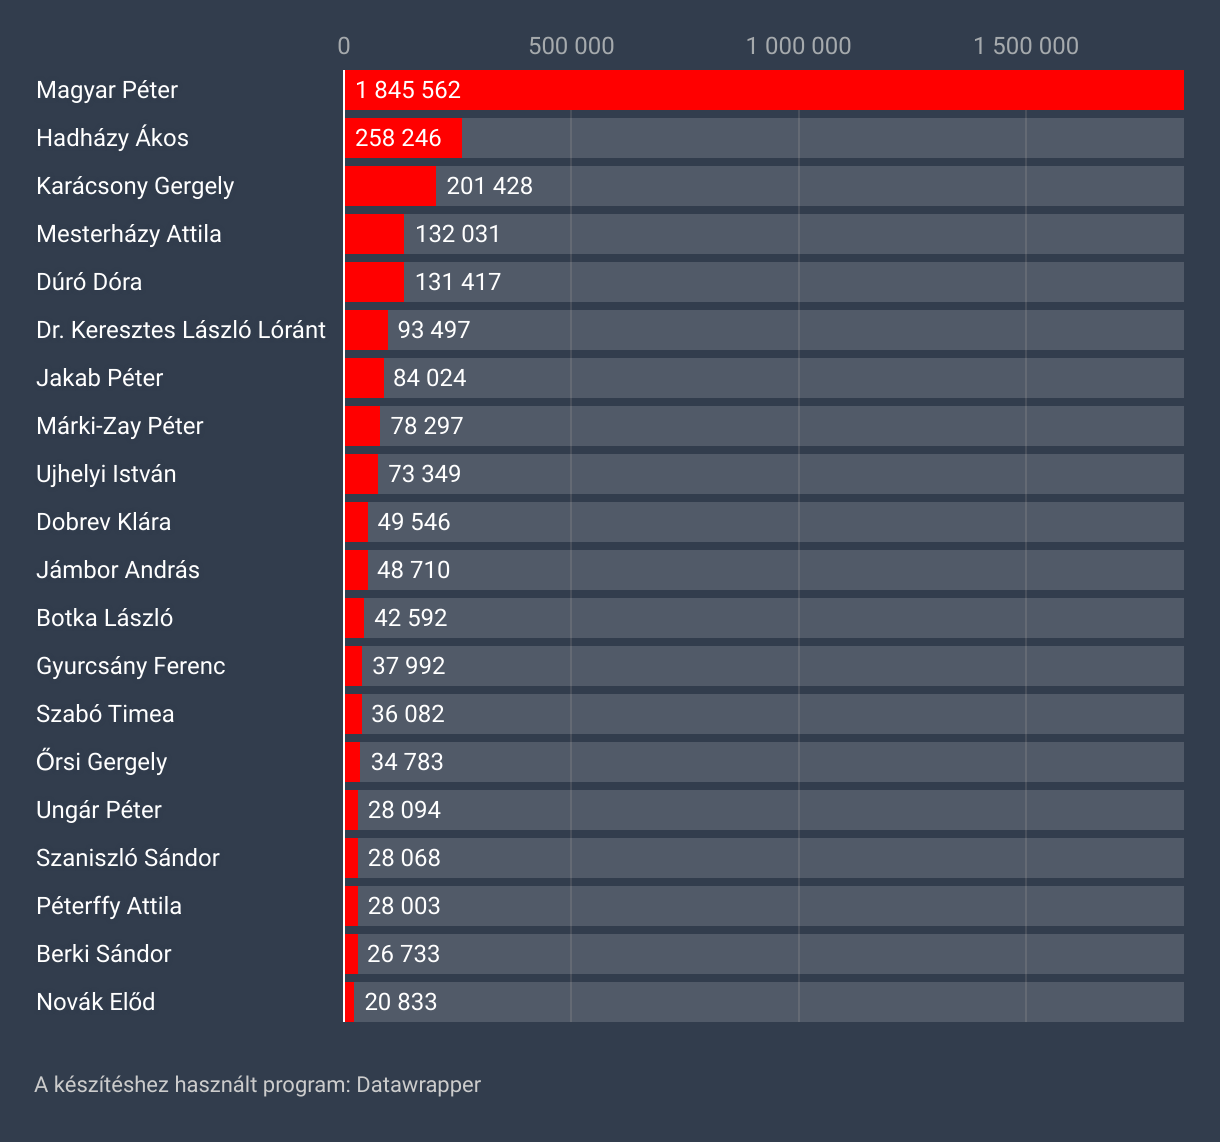Screen dimensions: 1220x1142
Task: Select the Márki-Zay Péter name label
Action: (120, 426)
